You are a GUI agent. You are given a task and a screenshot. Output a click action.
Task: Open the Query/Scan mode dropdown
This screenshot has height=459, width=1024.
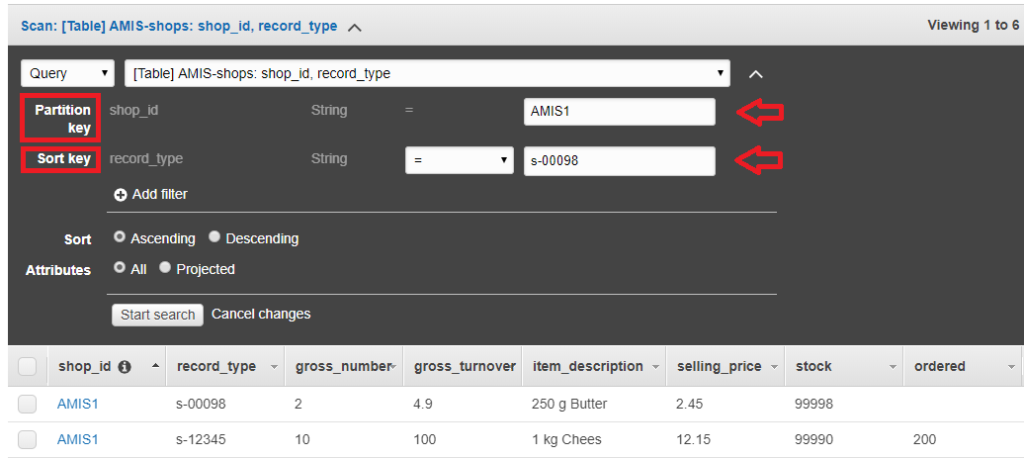pos(68,74)
